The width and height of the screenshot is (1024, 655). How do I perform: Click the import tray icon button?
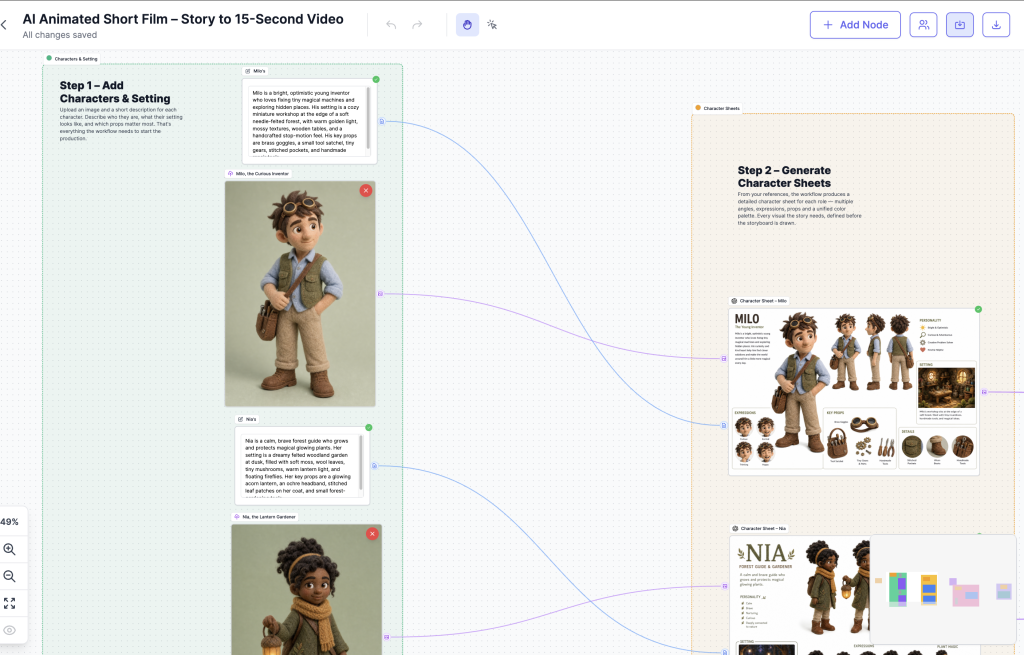coord(959,25)
